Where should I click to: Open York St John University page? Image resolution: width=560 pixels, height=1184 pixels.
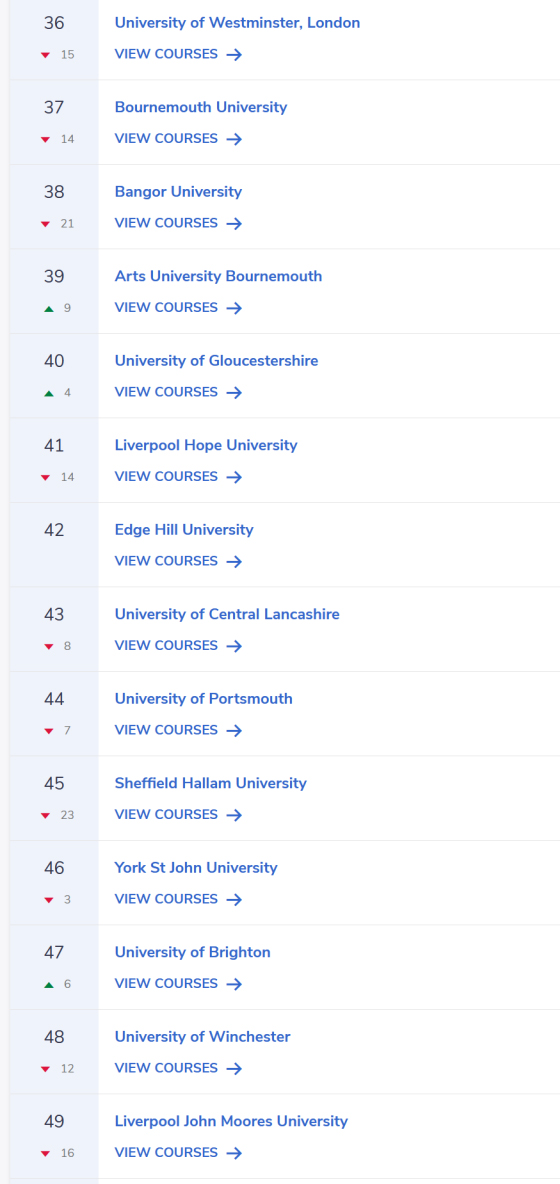click(196, 868)
